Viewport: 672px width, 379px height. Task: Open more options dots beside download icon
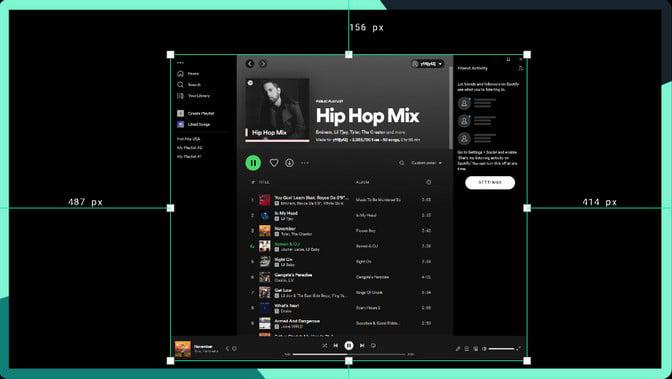[x=305, y=163]
